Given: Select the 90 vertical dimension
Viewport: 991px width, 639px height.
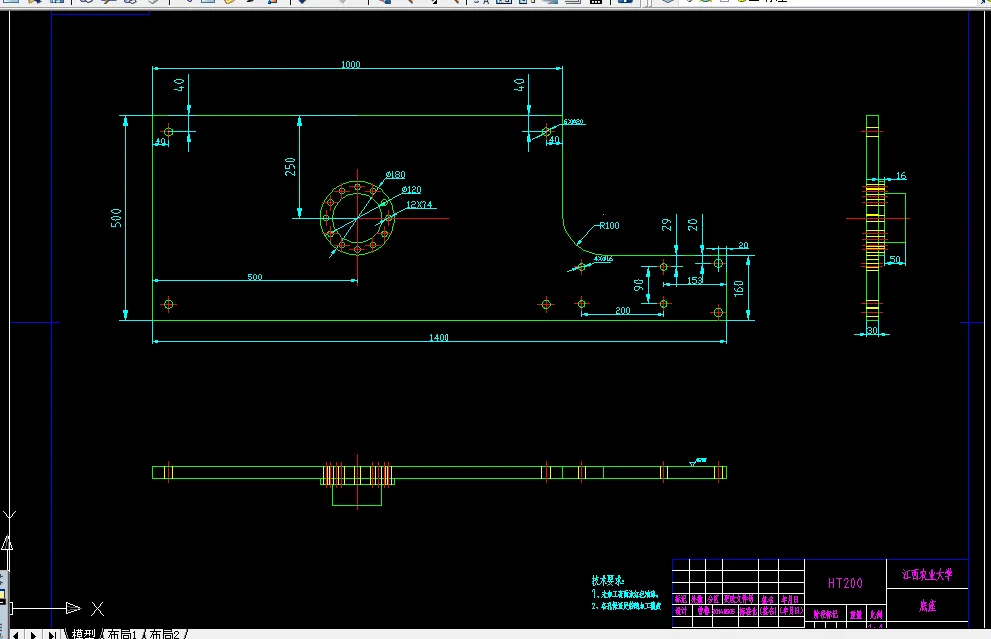Looking at the screenshot, I should pyautogui.click(x=639, y=285).
